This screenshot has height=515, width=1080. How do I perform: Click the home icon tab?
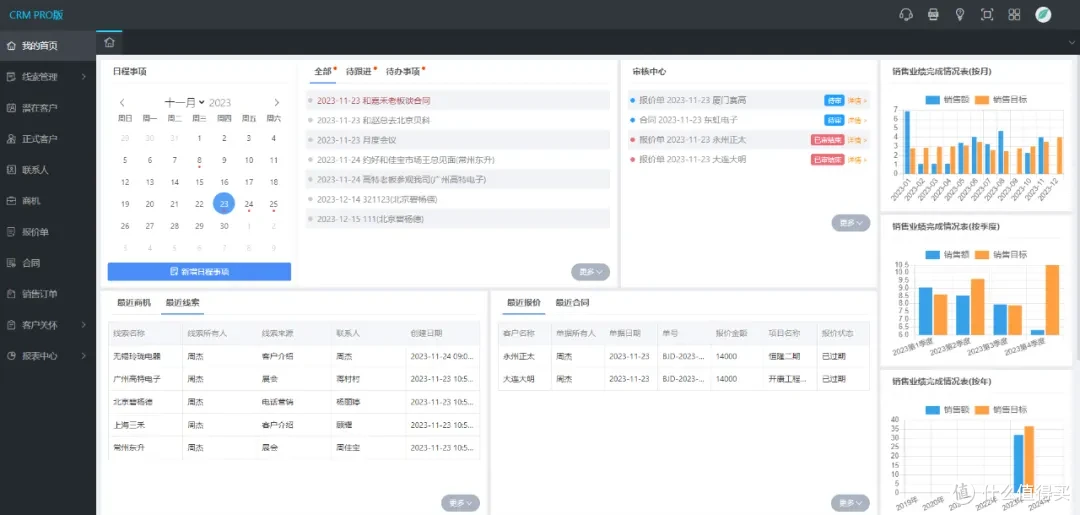click(x=109, y=42)
